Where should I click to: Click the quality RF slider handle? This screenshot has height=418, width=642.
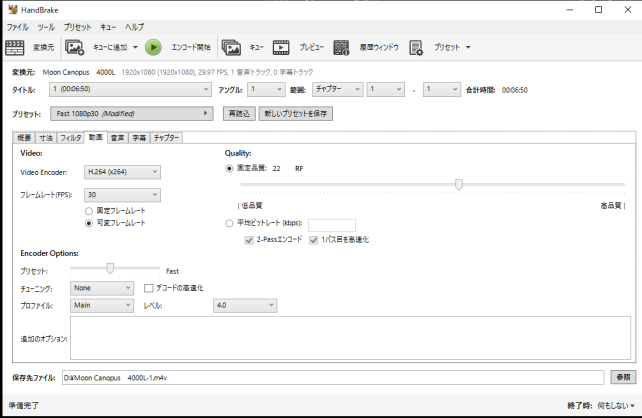[x=459, y=185]
